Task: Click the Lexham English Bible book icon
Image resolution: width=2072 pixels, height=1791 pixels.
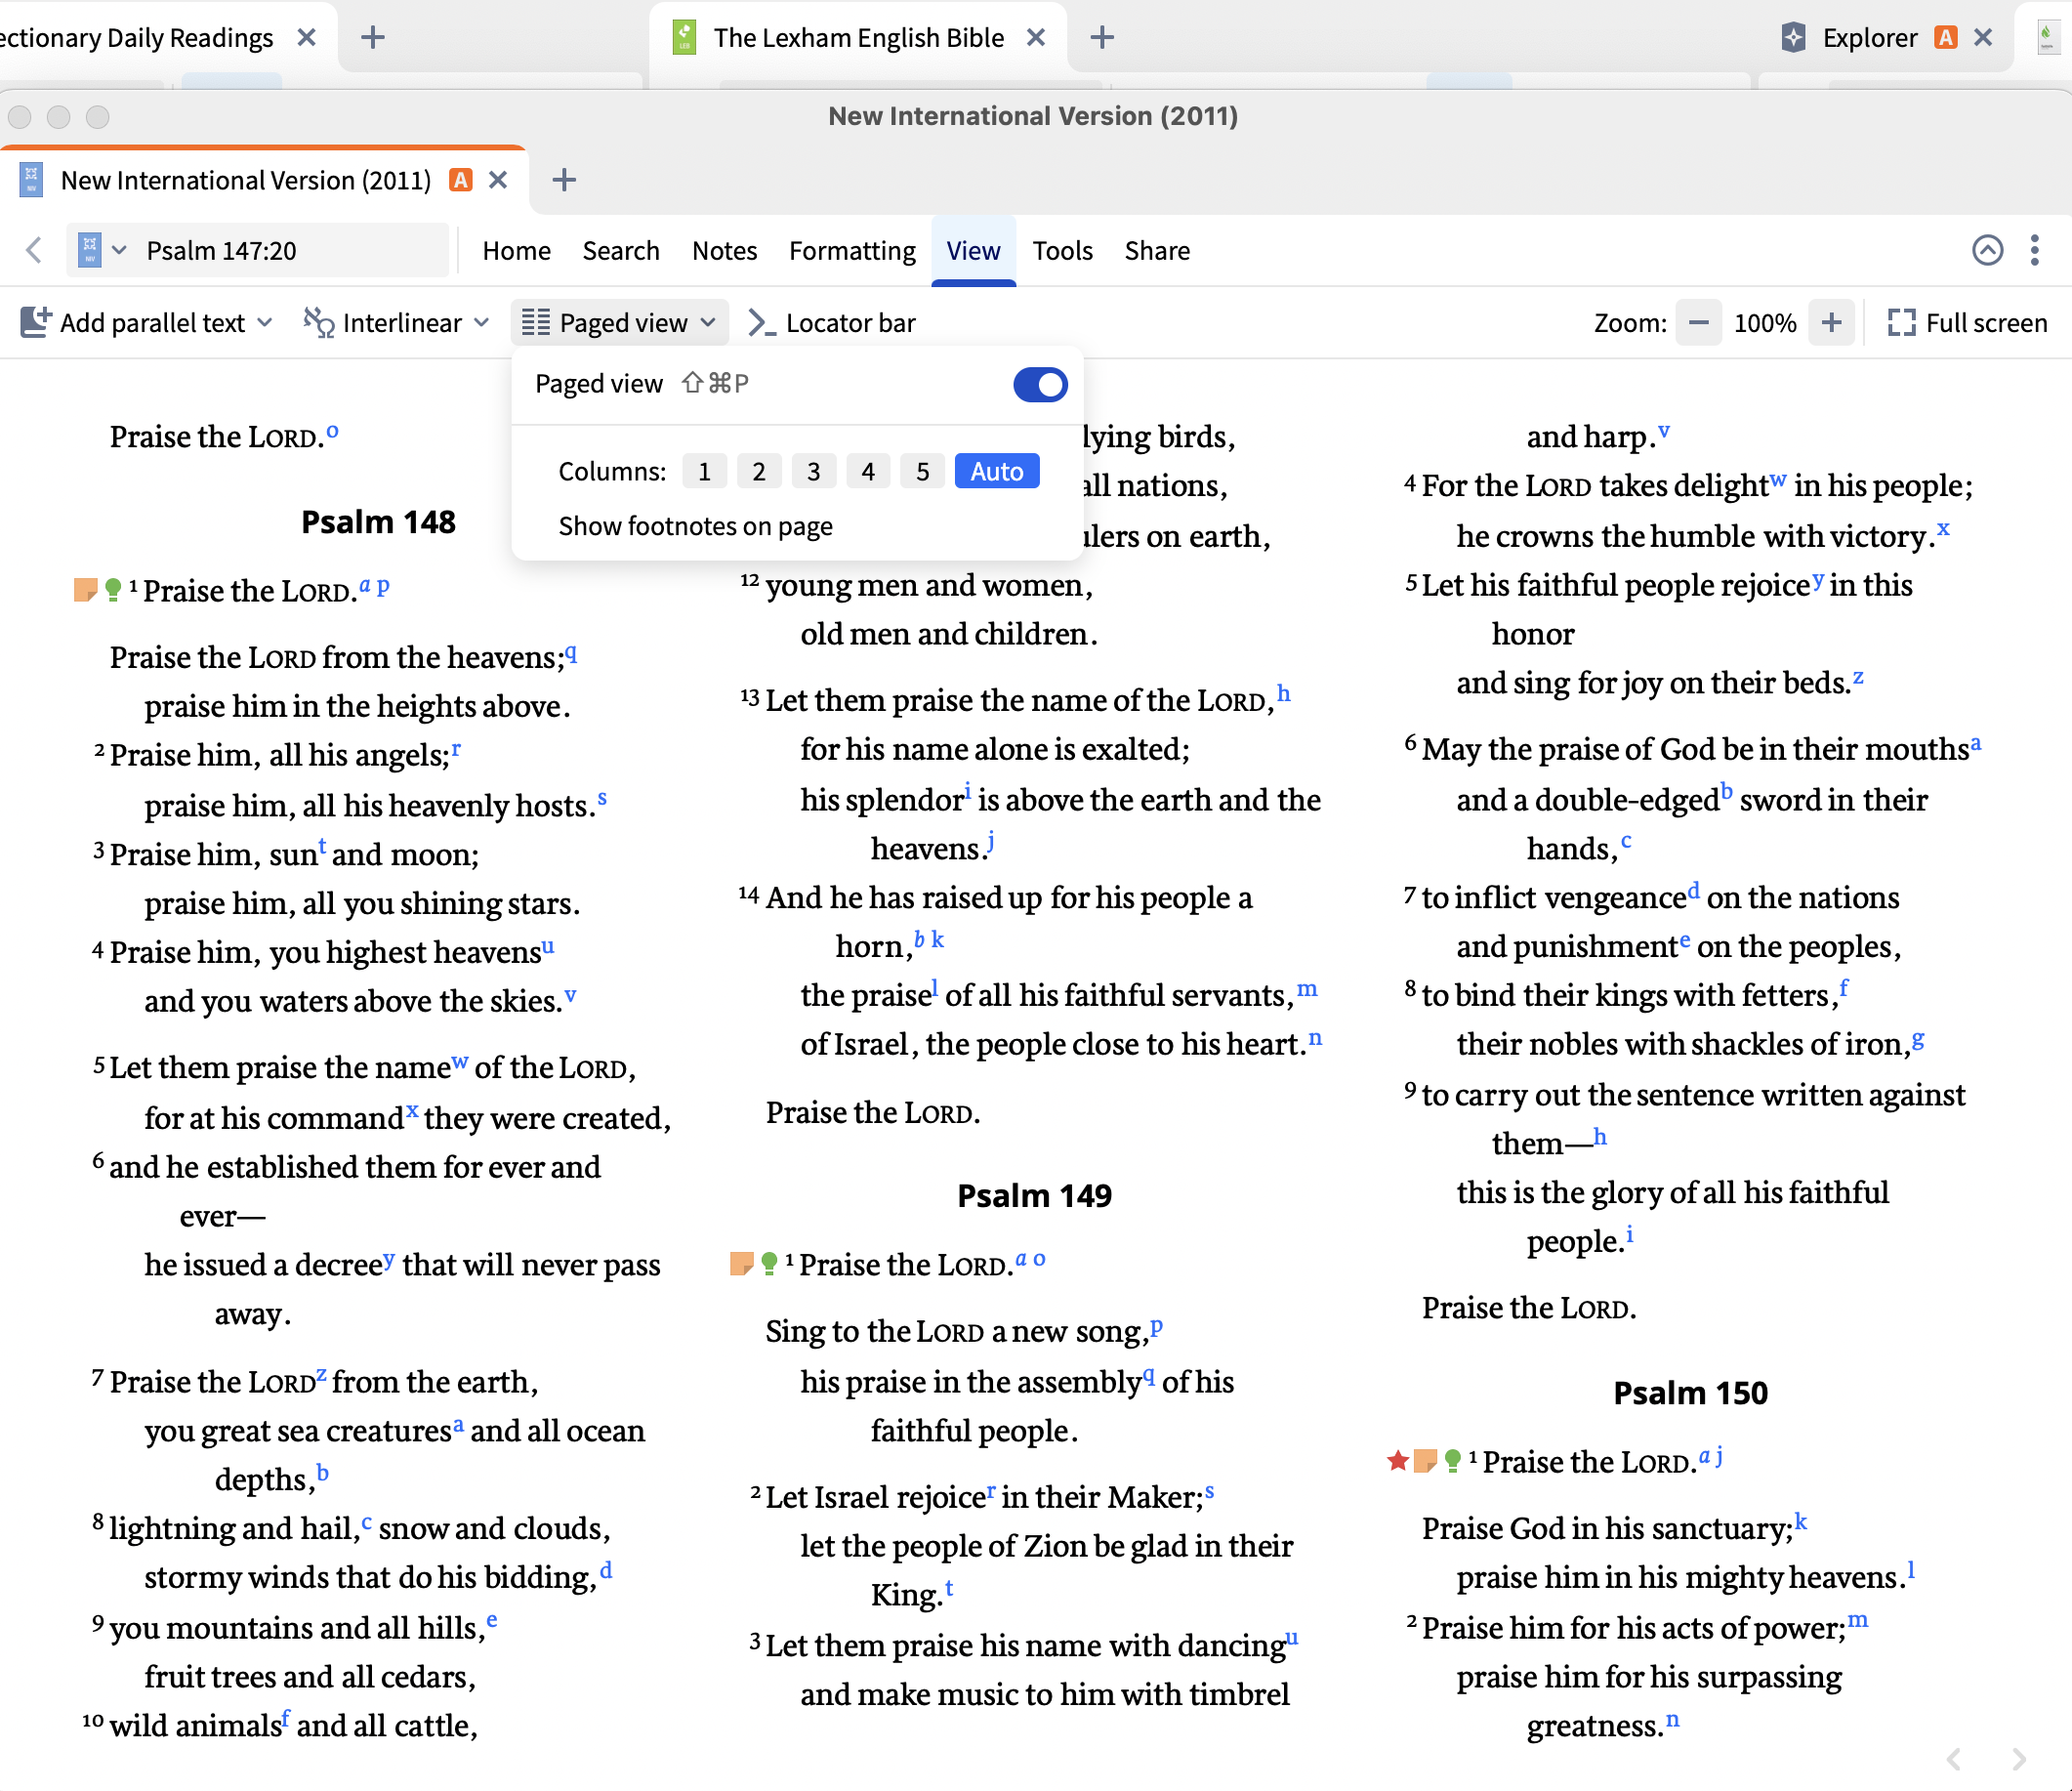Action: (684, 38)
